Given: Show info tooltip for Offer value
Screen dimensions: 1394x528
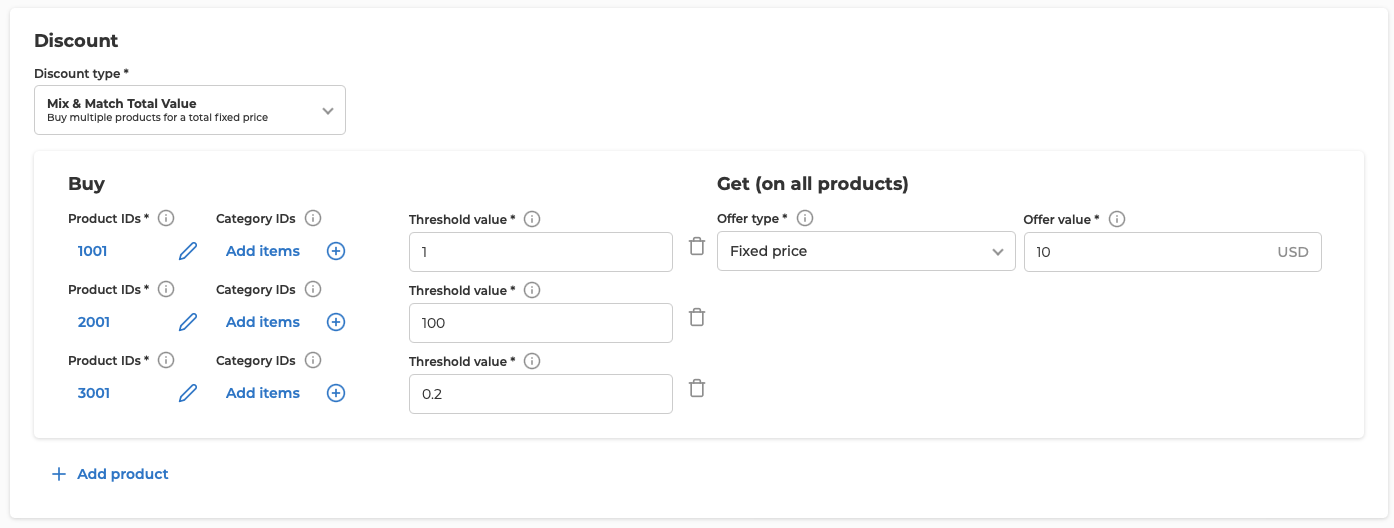Looking at the screenshot, I should (1117, 219).
